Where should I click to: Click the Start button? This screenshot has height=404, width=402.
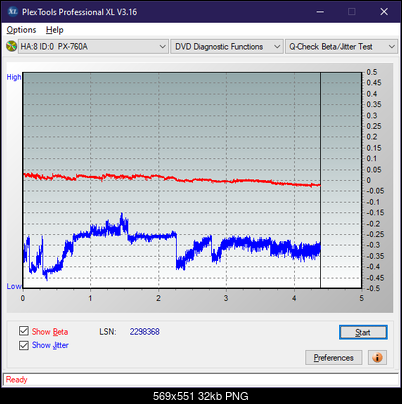click(363, 332)
